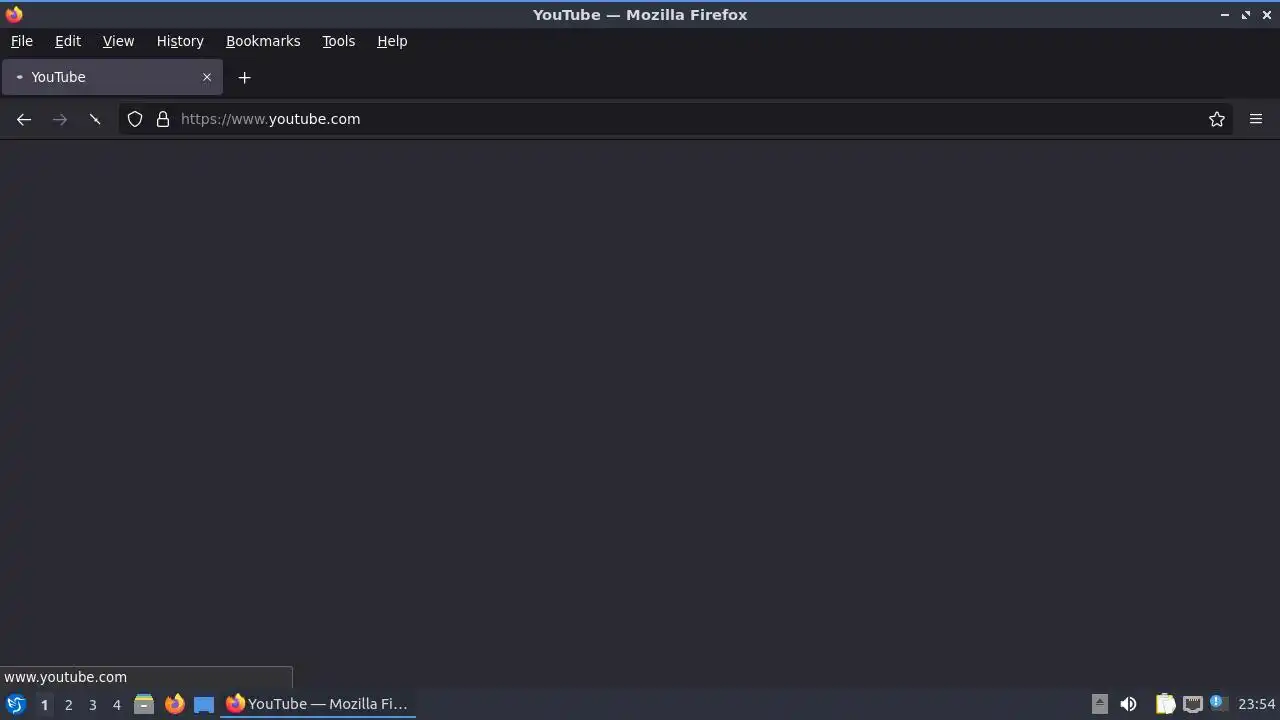Screen dimensions: 1280x720
Task: Open the Help menu
Action: 392,41
